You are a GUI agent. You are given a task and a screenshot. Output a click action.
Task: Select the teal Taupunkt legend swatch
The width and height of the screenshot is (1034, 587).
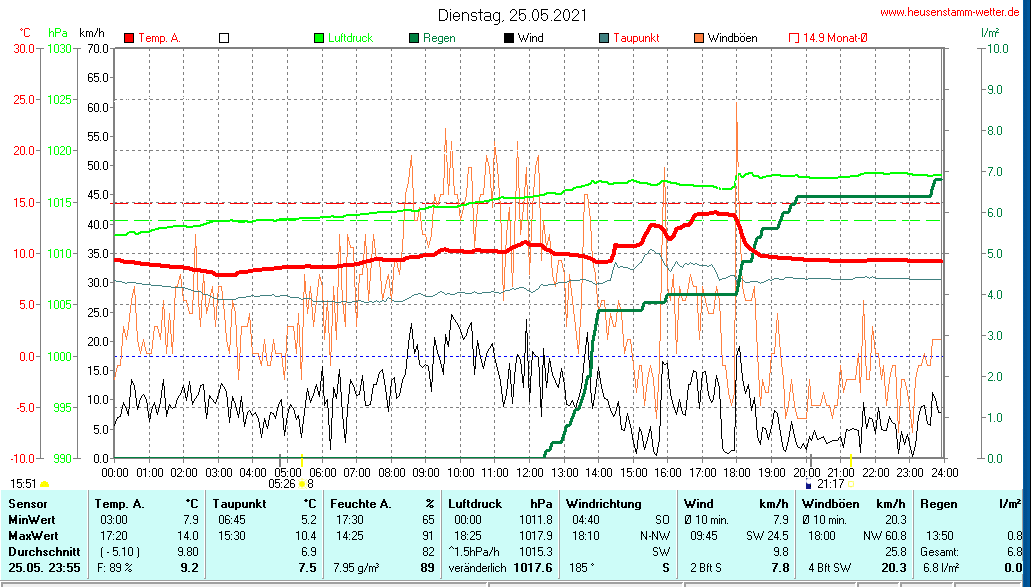(x=604, y=38)
